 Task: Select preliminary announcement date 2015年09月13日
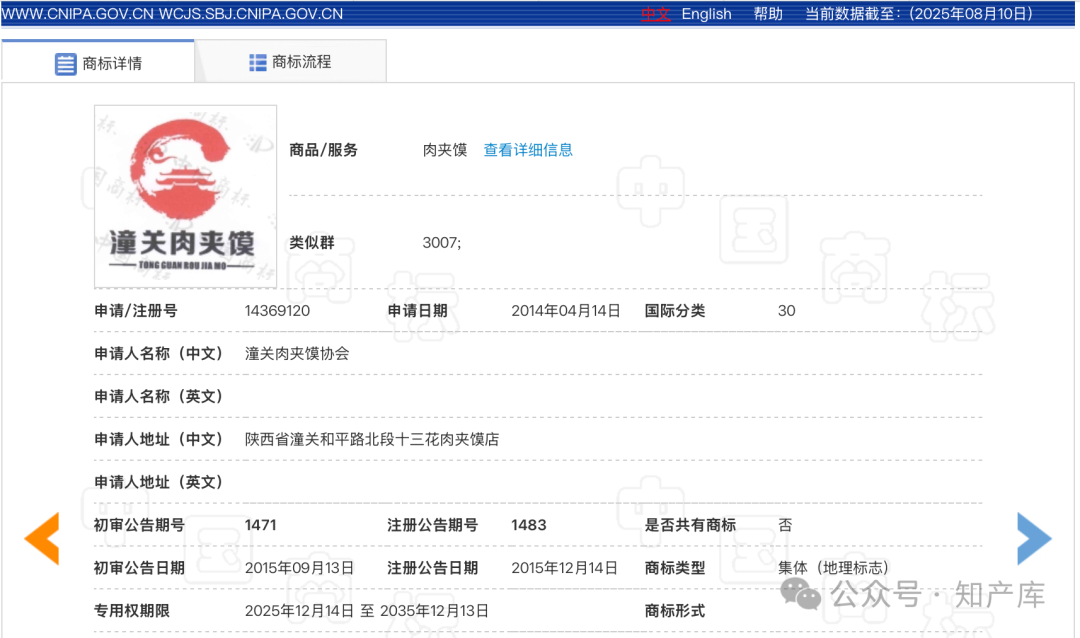[x=299, y=568]
